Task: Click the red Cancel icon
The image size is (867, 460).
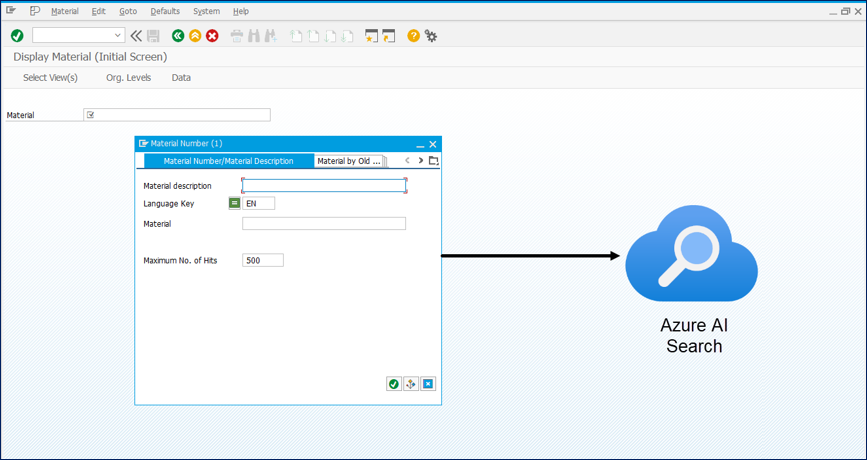Action: click(212, 36)
